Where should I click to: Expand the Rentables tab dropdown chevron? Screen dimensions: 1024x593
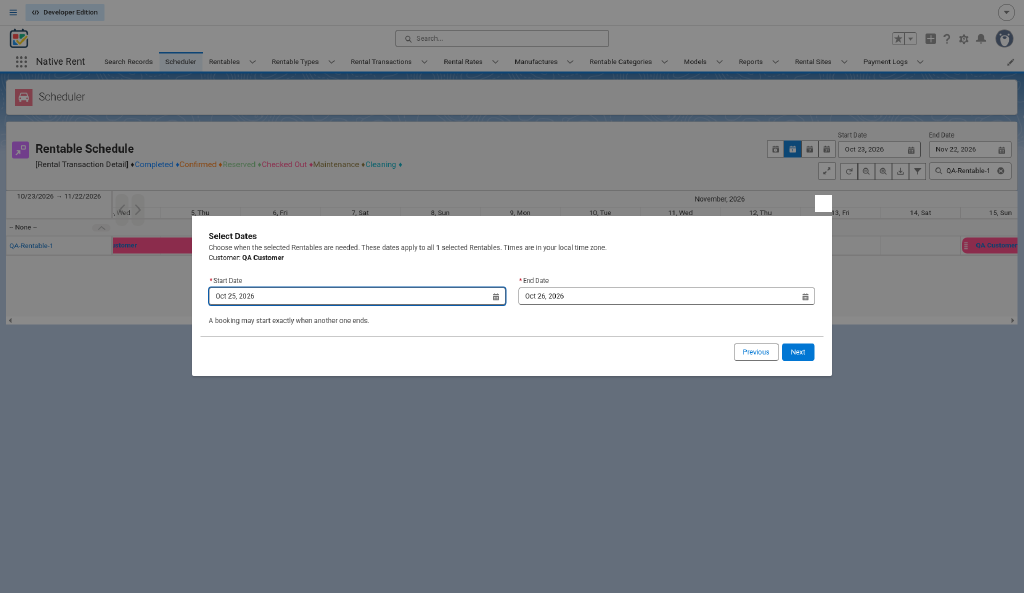[253, 62]
